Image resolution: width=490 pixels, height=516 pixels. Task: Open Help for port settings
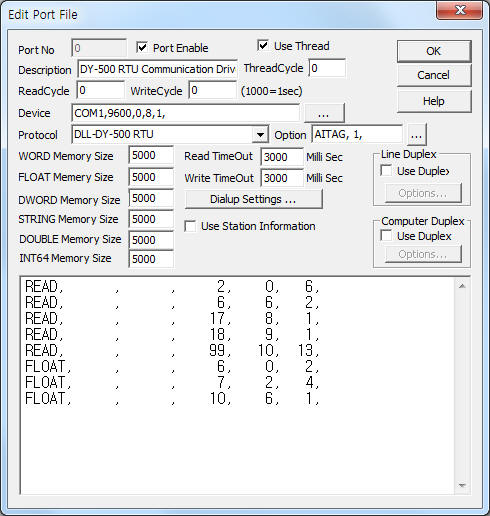434,101
